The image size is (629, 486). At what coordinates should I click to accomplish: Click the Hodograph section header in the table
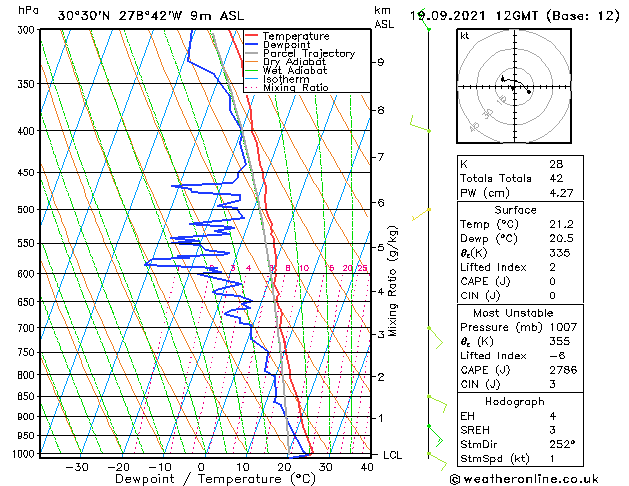(x=515, y=401)
